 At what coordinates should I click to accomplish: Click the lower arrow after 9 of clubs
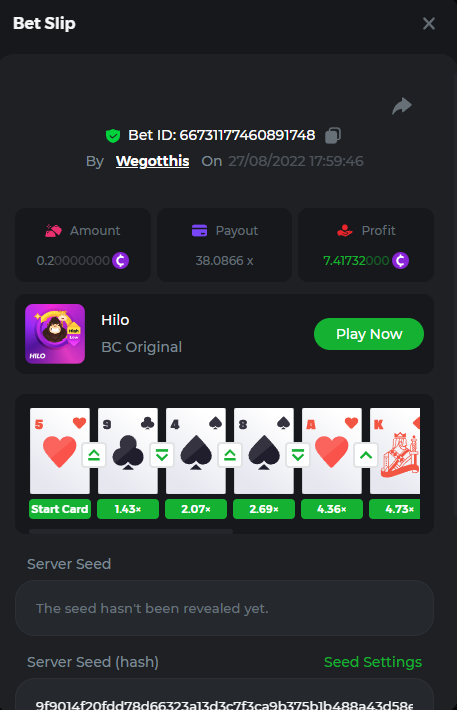(x=162, y=455)
